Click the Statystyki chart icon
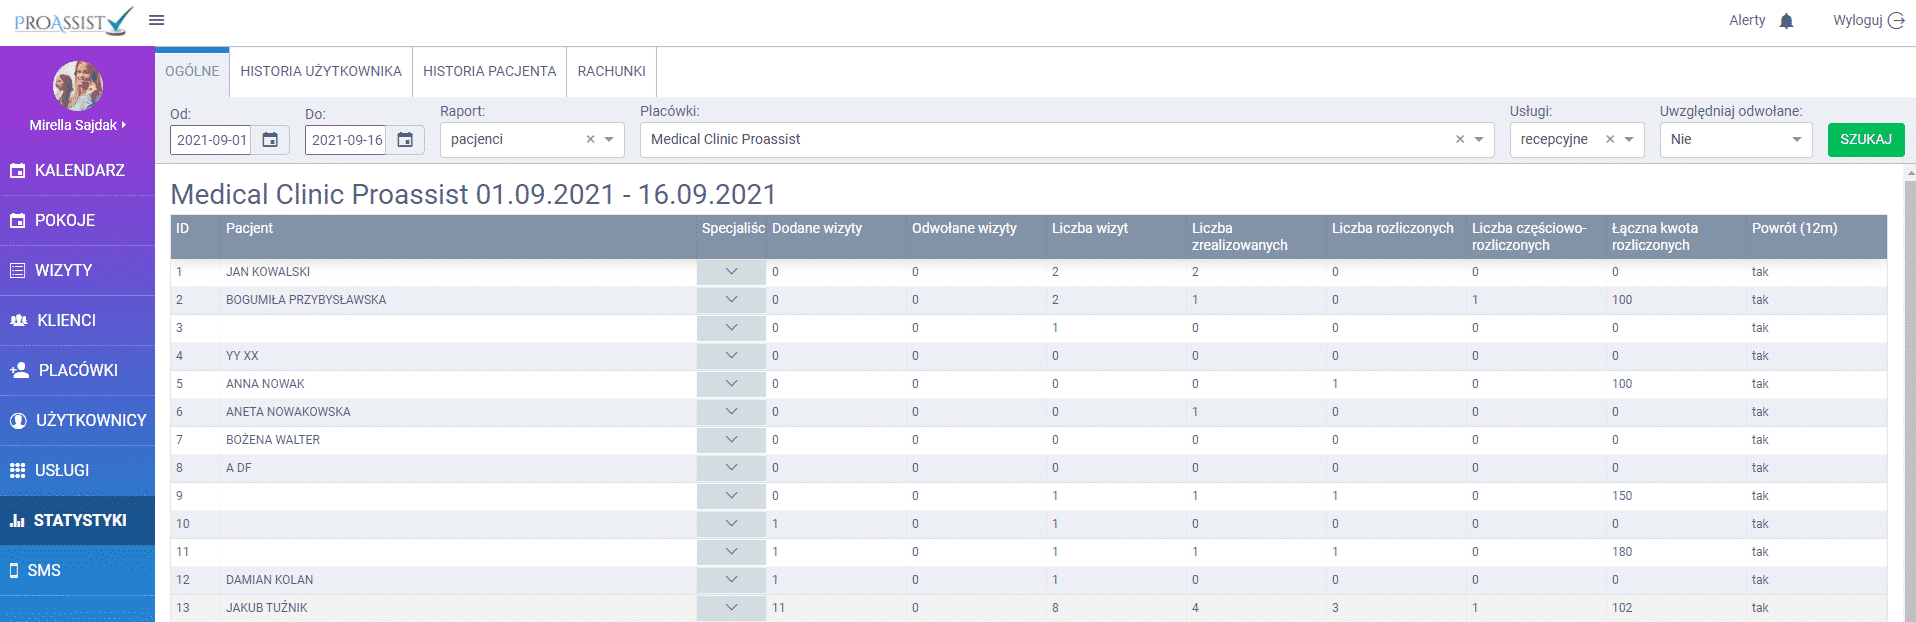 [17, 520]
